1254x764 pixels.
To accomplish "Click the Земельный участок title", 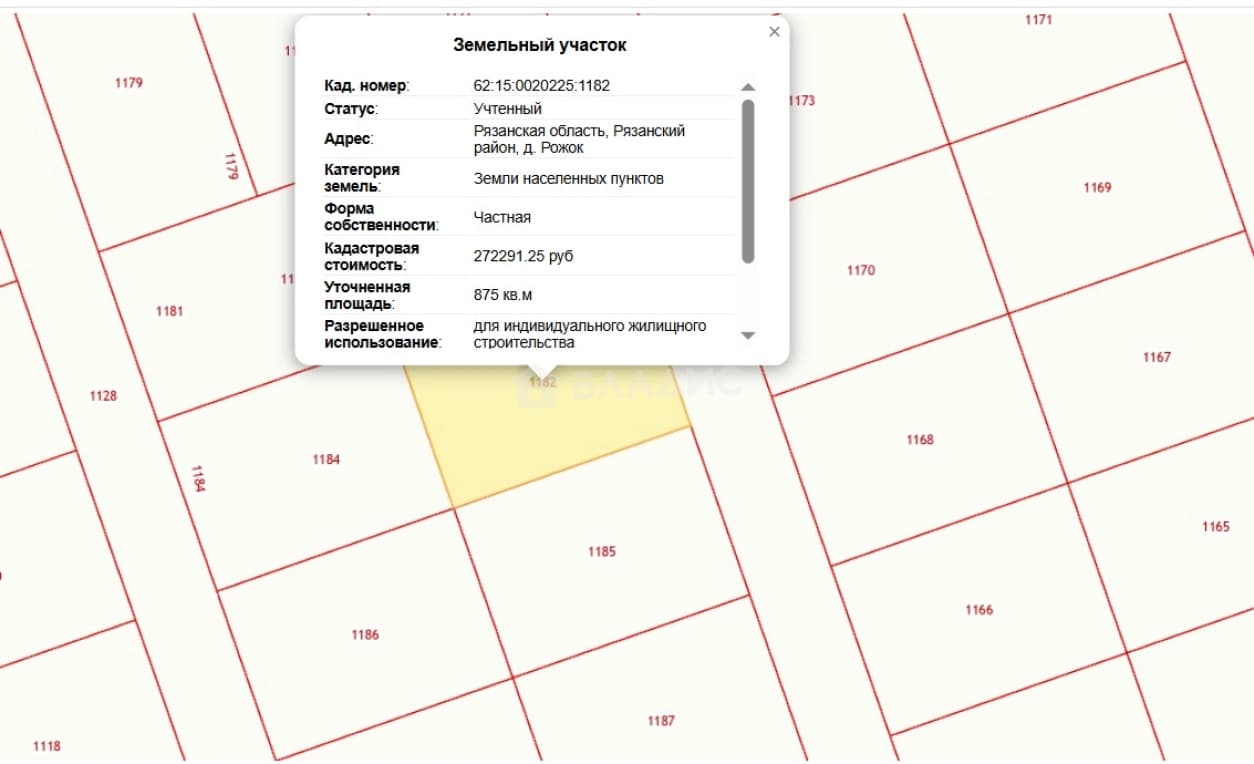I will [x=540, y=45].
